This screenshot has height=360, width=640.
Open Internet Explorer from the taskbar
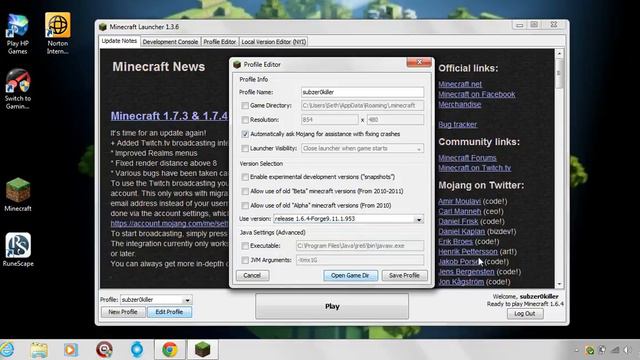click(7, 350)
